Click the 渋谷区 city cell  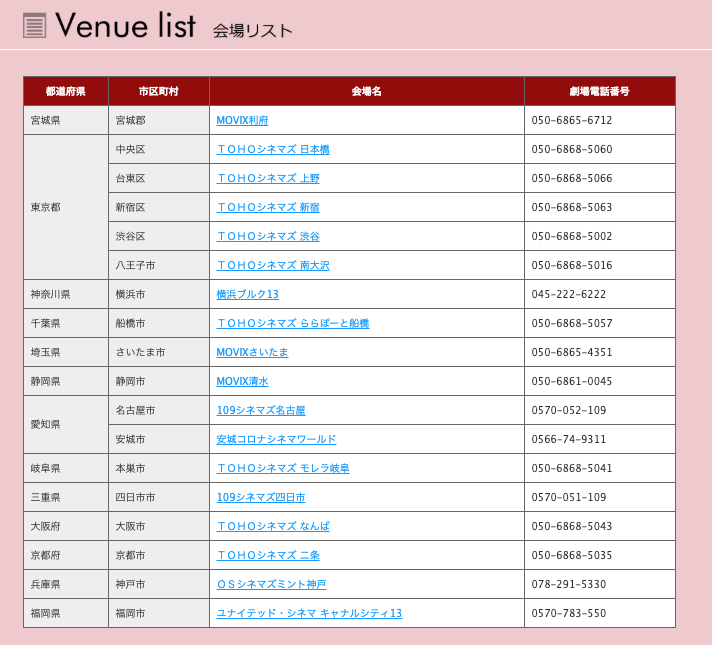[x=159, y=236]
